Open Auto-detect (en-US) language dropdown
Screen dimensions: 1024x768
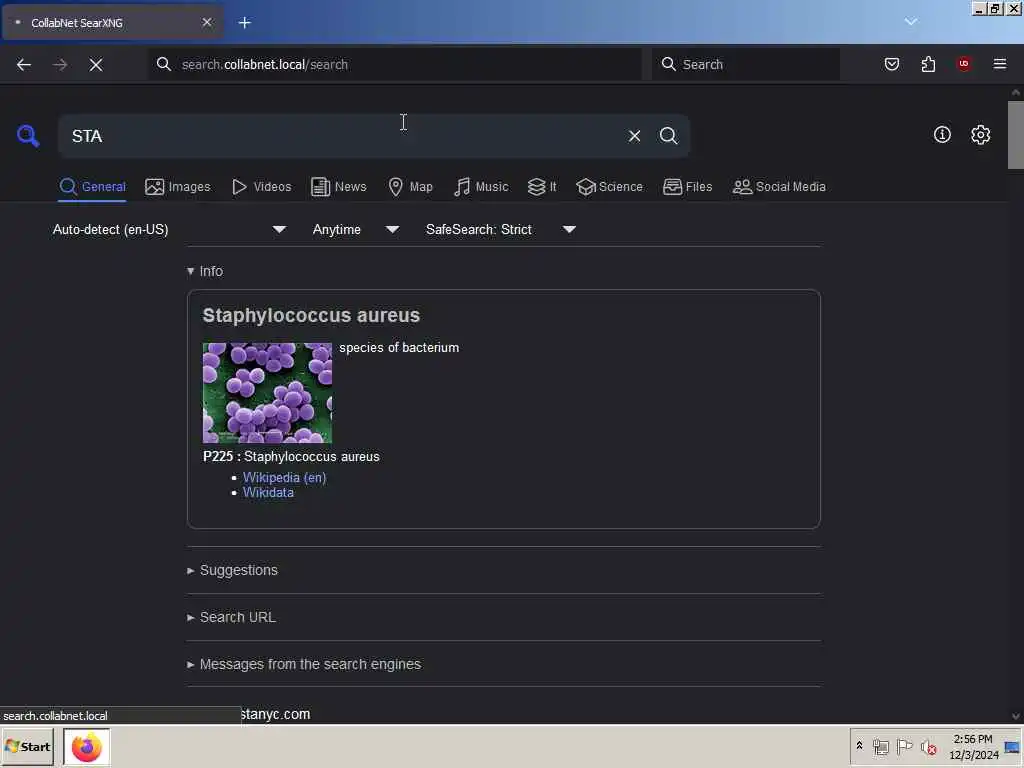coord(169,229)
